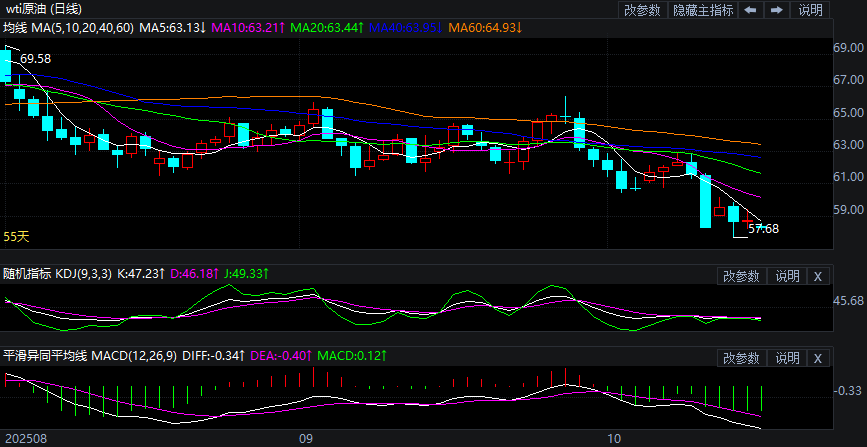Select the magenta MA10 legend label
Viewport: 867px width, 447px height.
[248, 27]
